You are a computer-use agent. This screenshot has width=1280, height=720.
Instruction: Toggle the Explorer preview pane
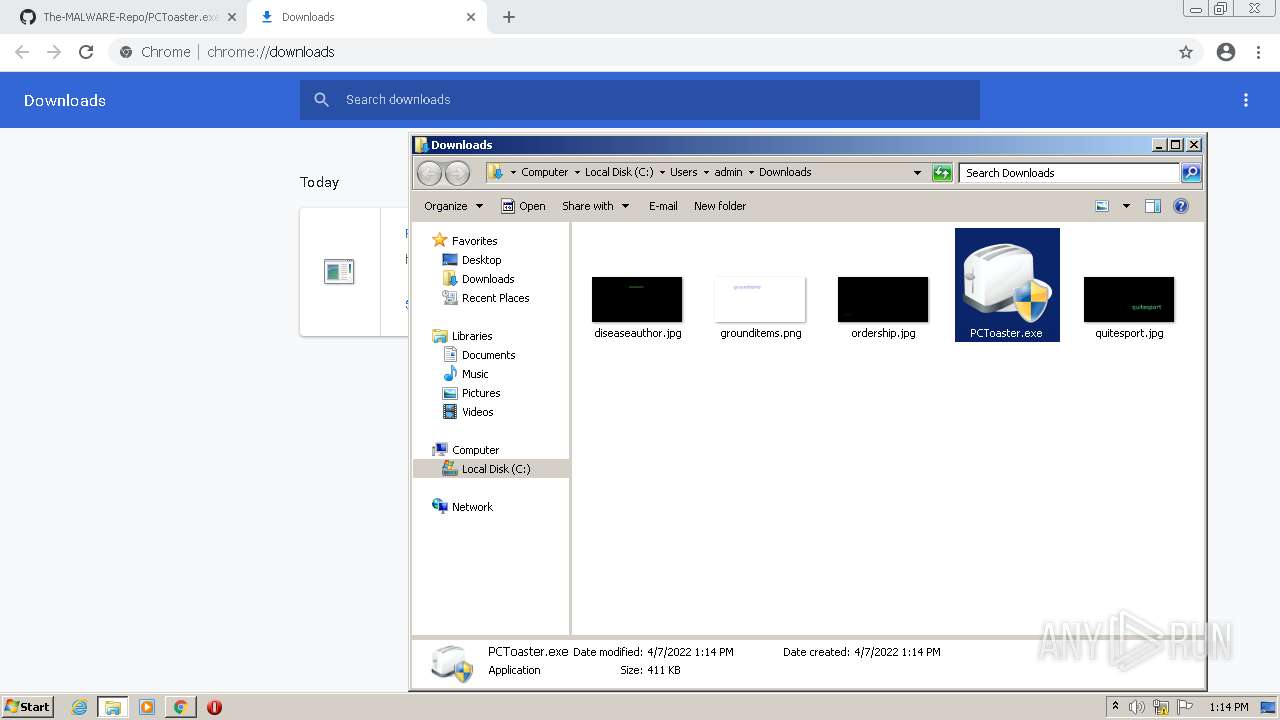point(1153,206)
